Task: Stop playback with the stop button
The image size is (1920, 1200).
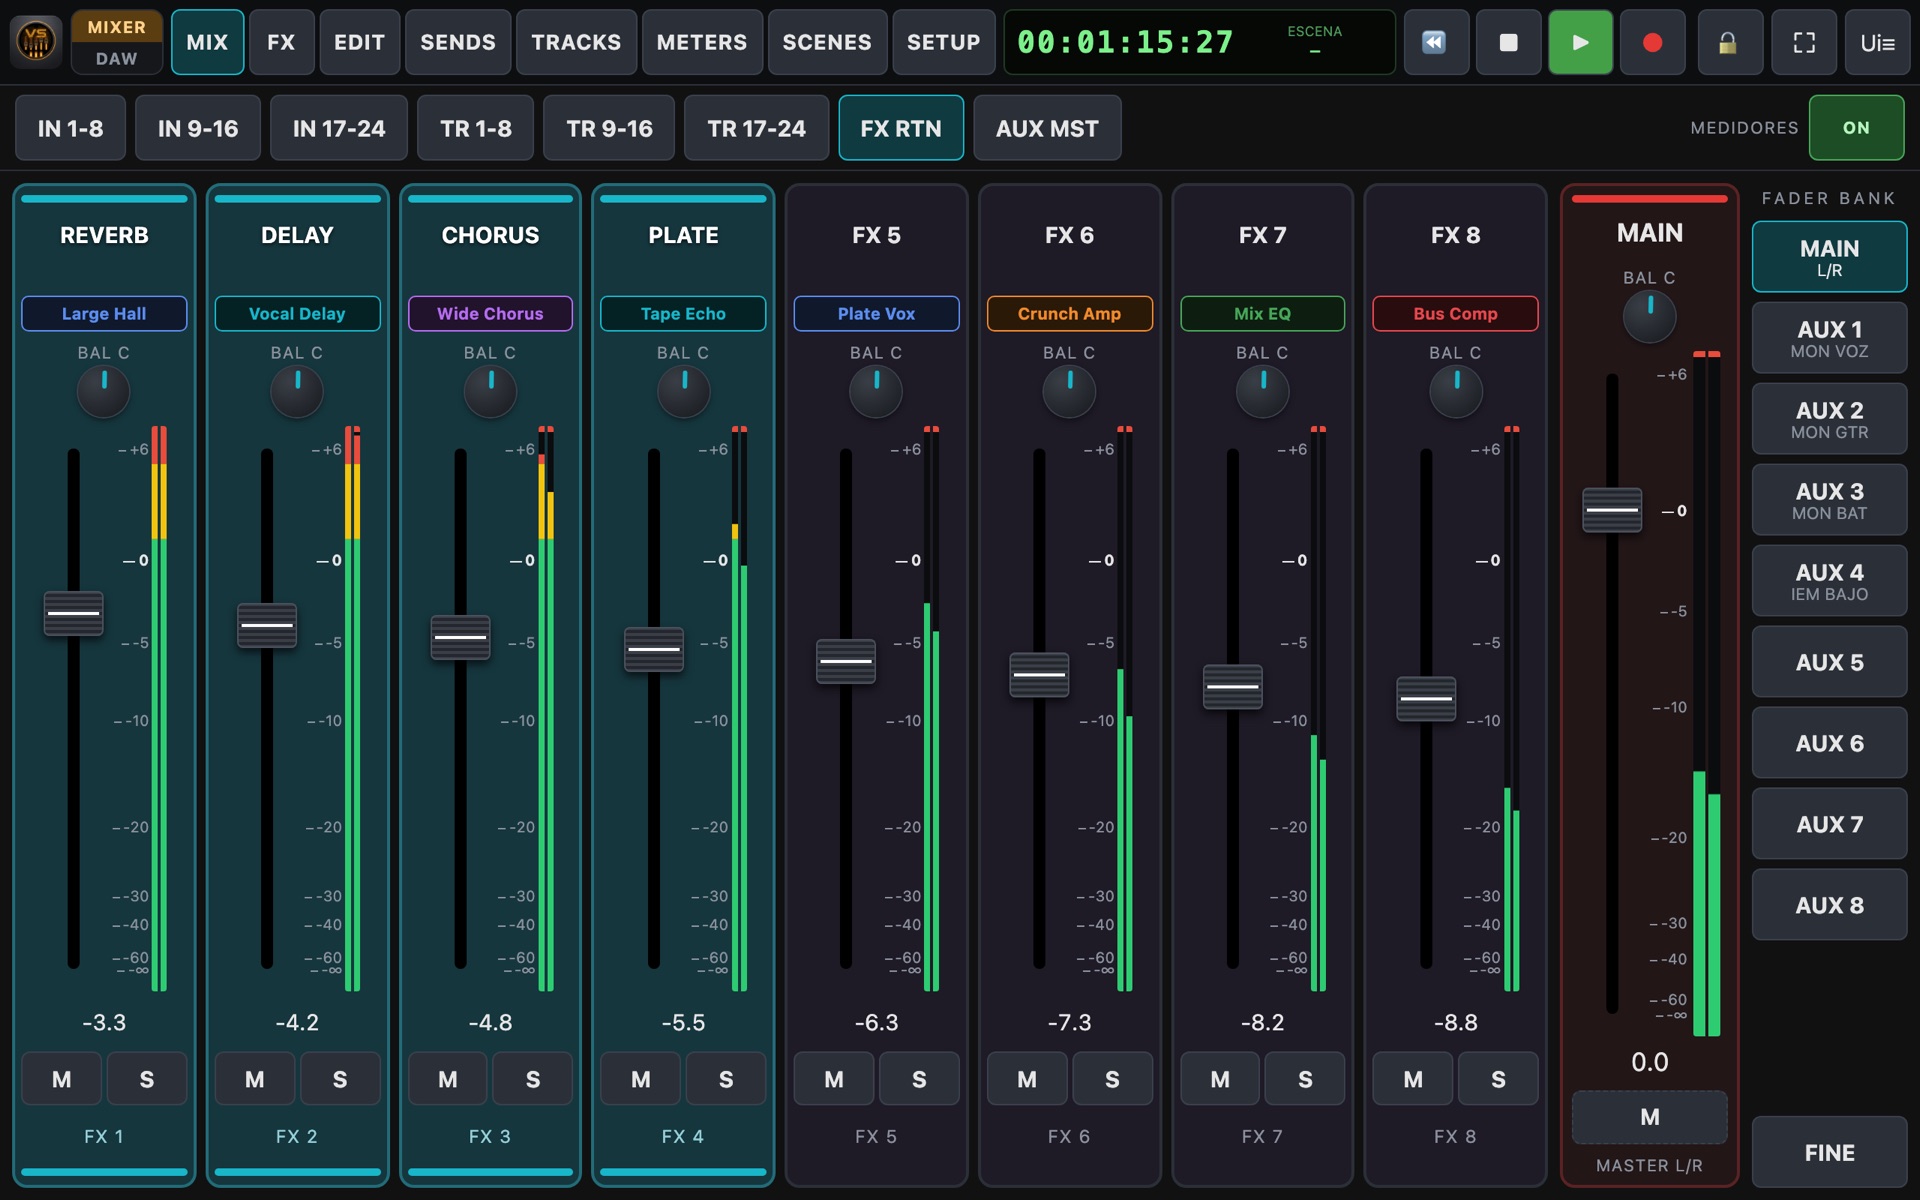Action: 1508,42
